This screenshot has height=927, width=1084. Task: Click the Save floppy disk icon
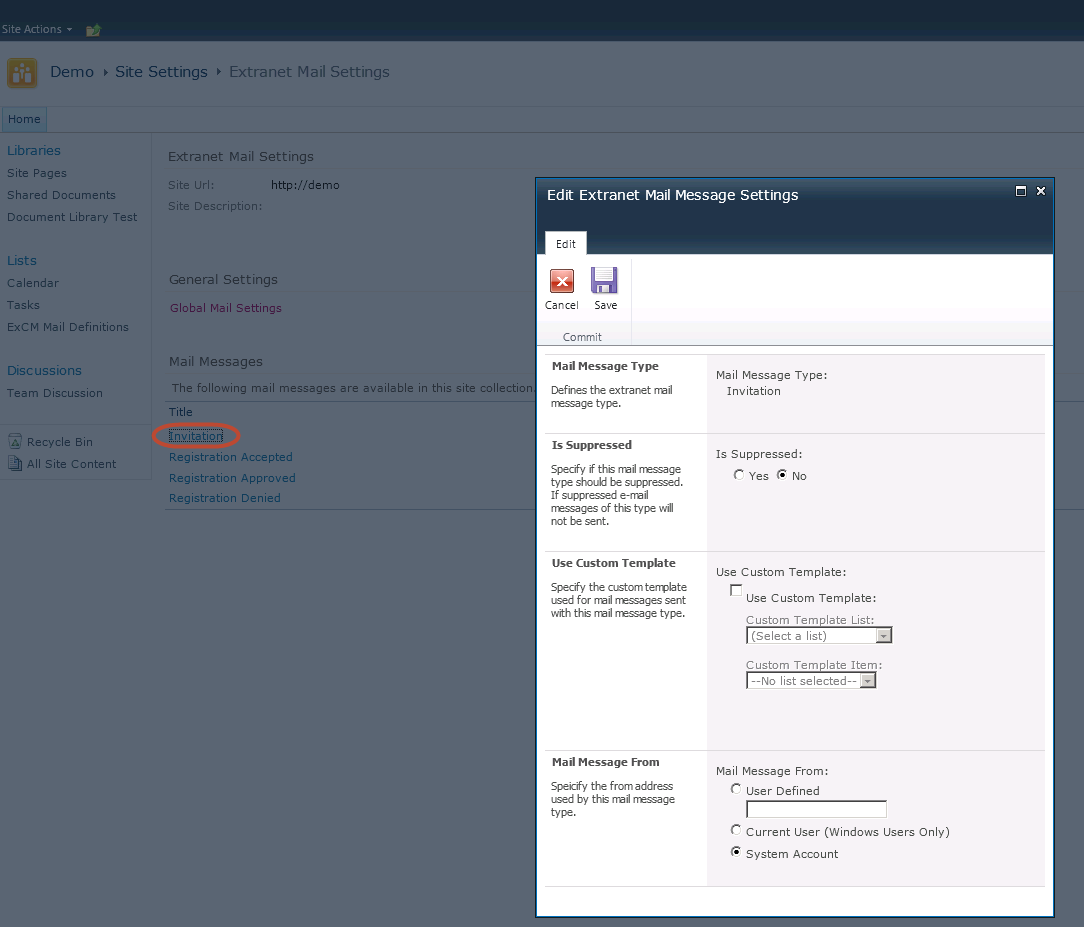click(604, 281)
